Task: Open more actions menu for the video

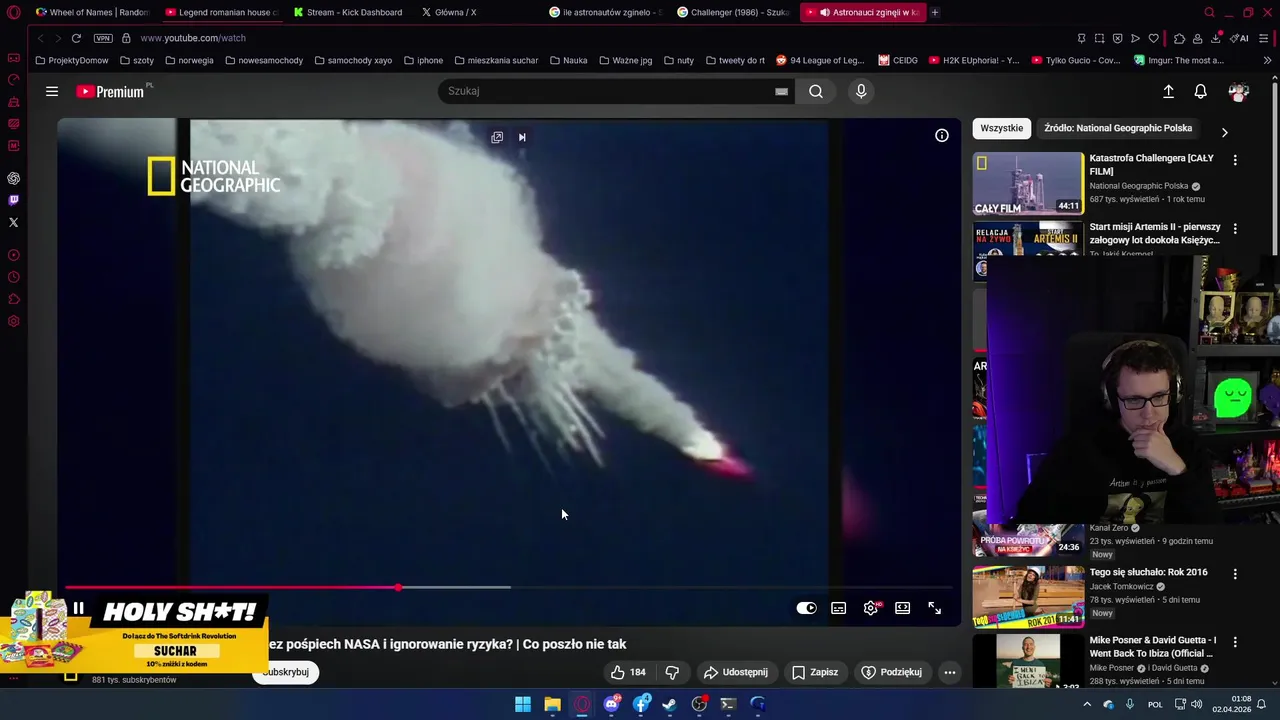Action: point(950,672)
